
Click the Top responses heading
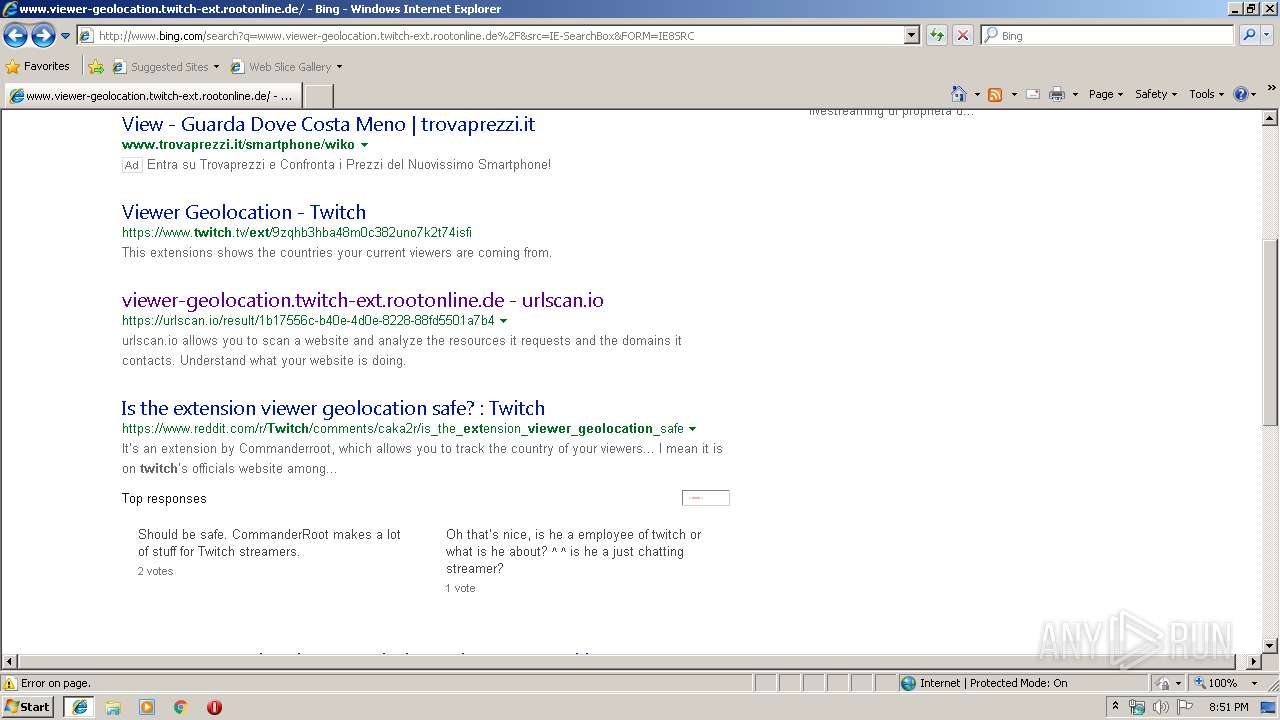164,498
